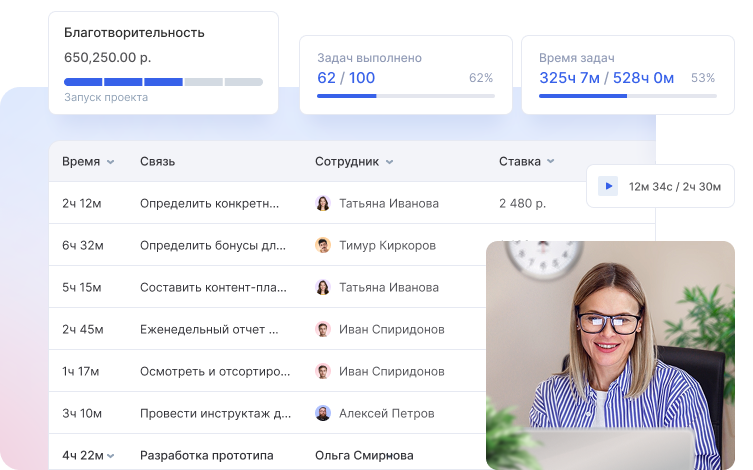Screen dimensions: 753x470
Task: Expand the 4ч 22м time chevron
Action: [111, 456]
